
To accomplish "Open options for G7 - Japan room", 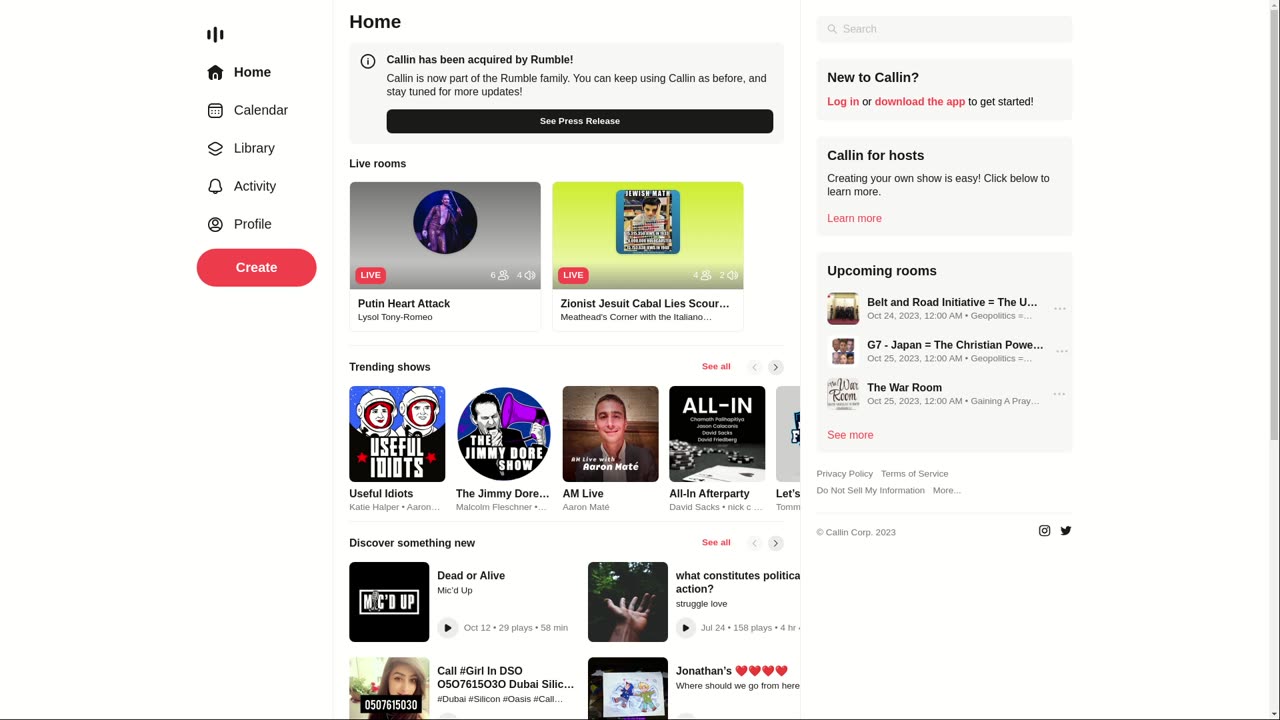I will pos(1060,351).
